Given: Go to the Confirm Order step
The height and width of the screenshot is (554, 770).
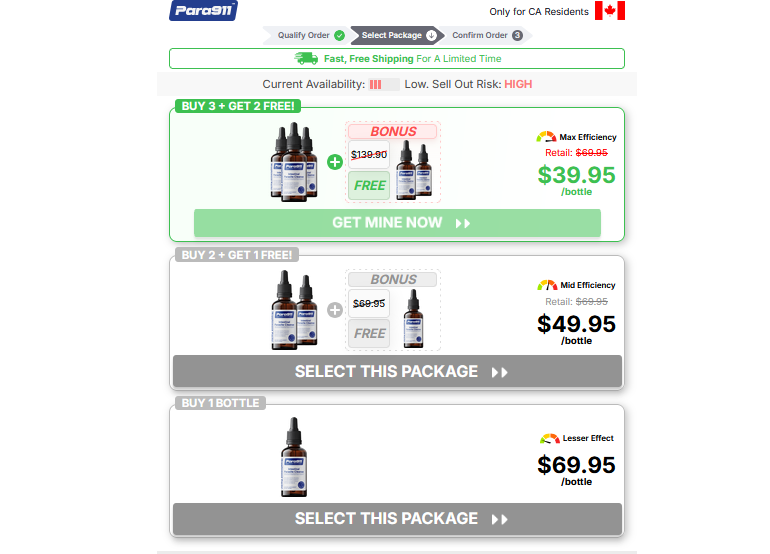Looking at the screenshot, I should pos(484,35).
